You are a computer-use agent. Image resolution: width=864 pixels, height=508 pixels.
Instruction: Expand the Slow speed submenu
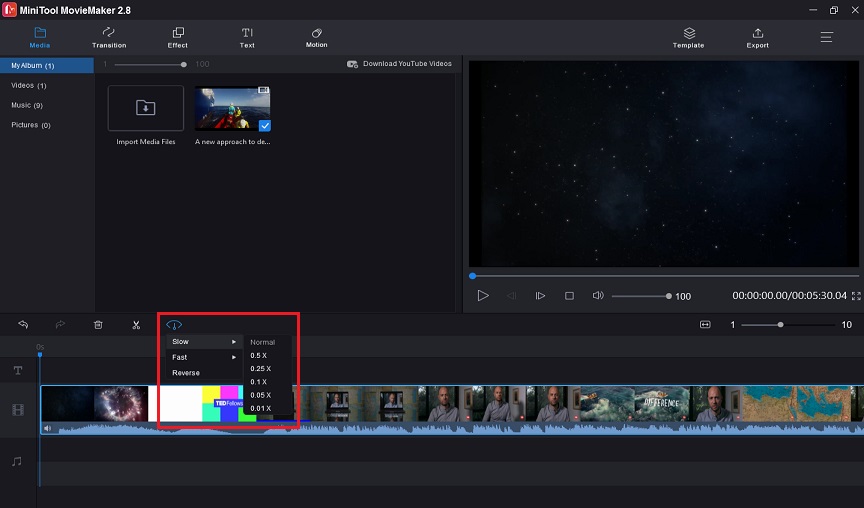(204, 342)
